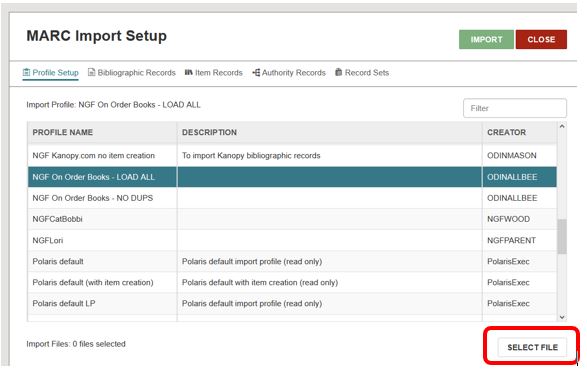Select Polaris default (with item creation) profile
This screenshot has width=587, height=375.
tap(292, 283)
